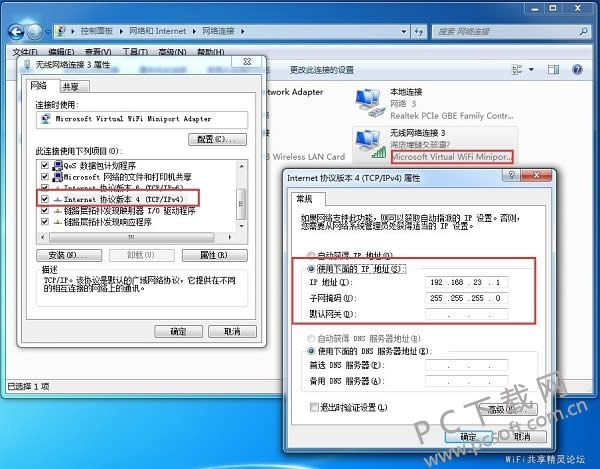Open the help question mark icon in toolbar
Screen dimensions: 600x469
[x=577, y=69]
